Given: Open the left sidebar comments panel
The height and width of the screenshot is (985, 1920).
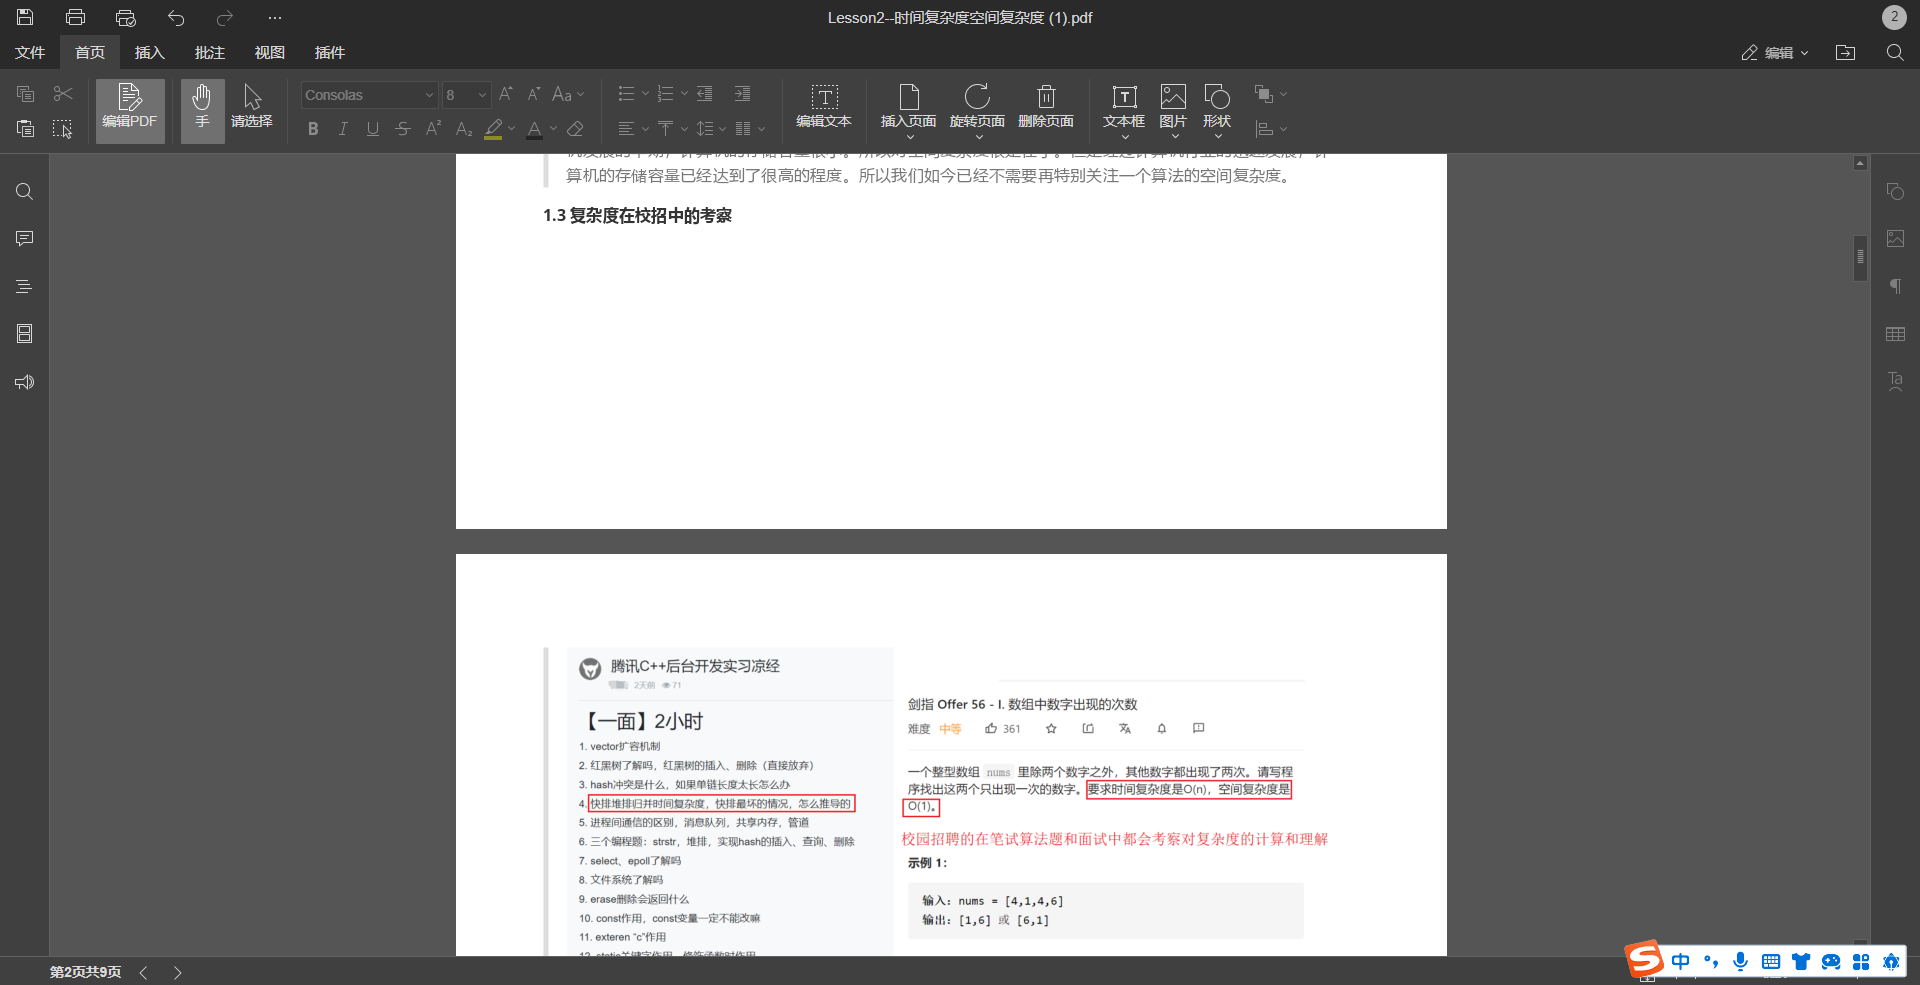Looking at the screenshot, I should coord(25,238).
